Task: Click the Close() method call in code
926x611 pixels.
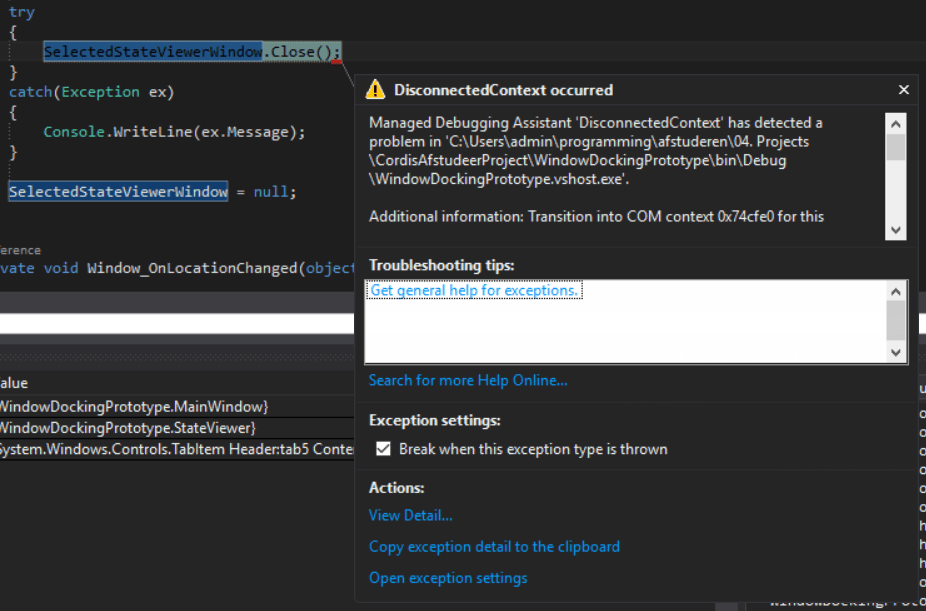Action: click(301, 52)
